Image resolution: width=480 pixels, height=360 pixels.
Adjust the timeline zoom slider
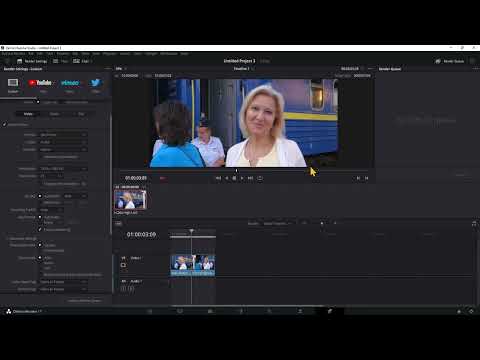[322, 223]
